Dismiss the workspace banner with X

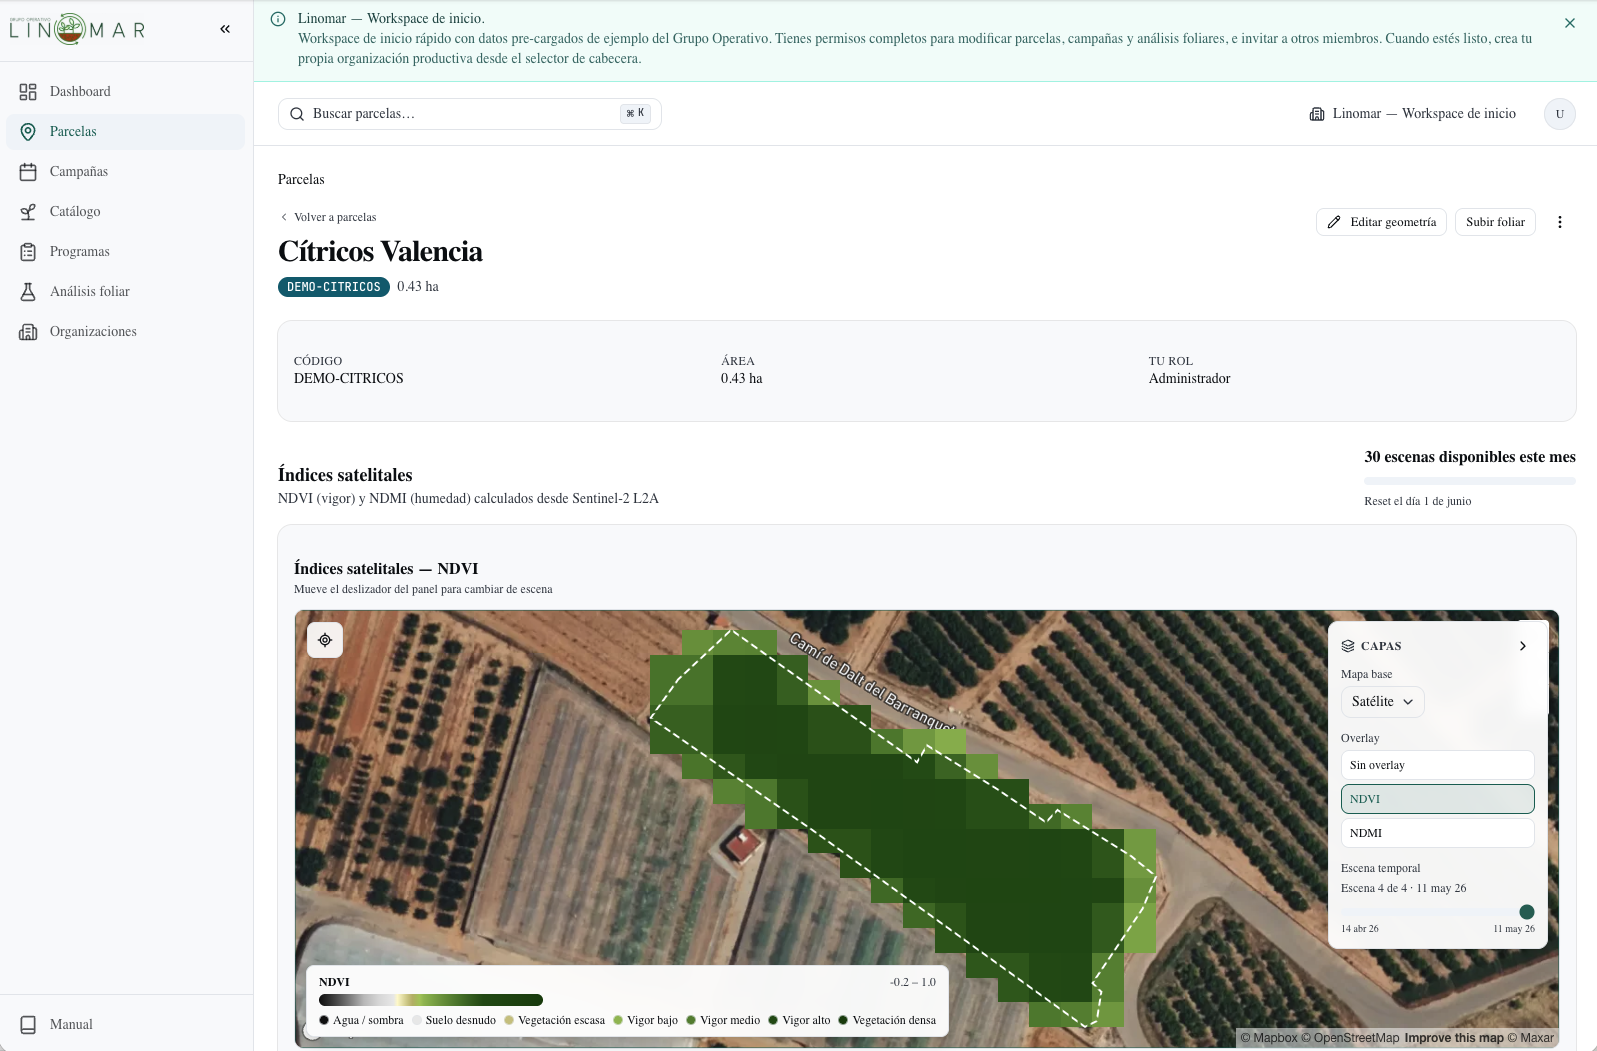tap(1570, 23)
